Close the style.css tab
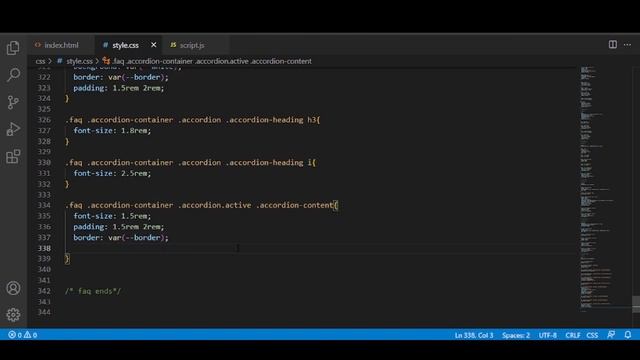The height and width of the screenshot is (360, 640). (153, 45)
